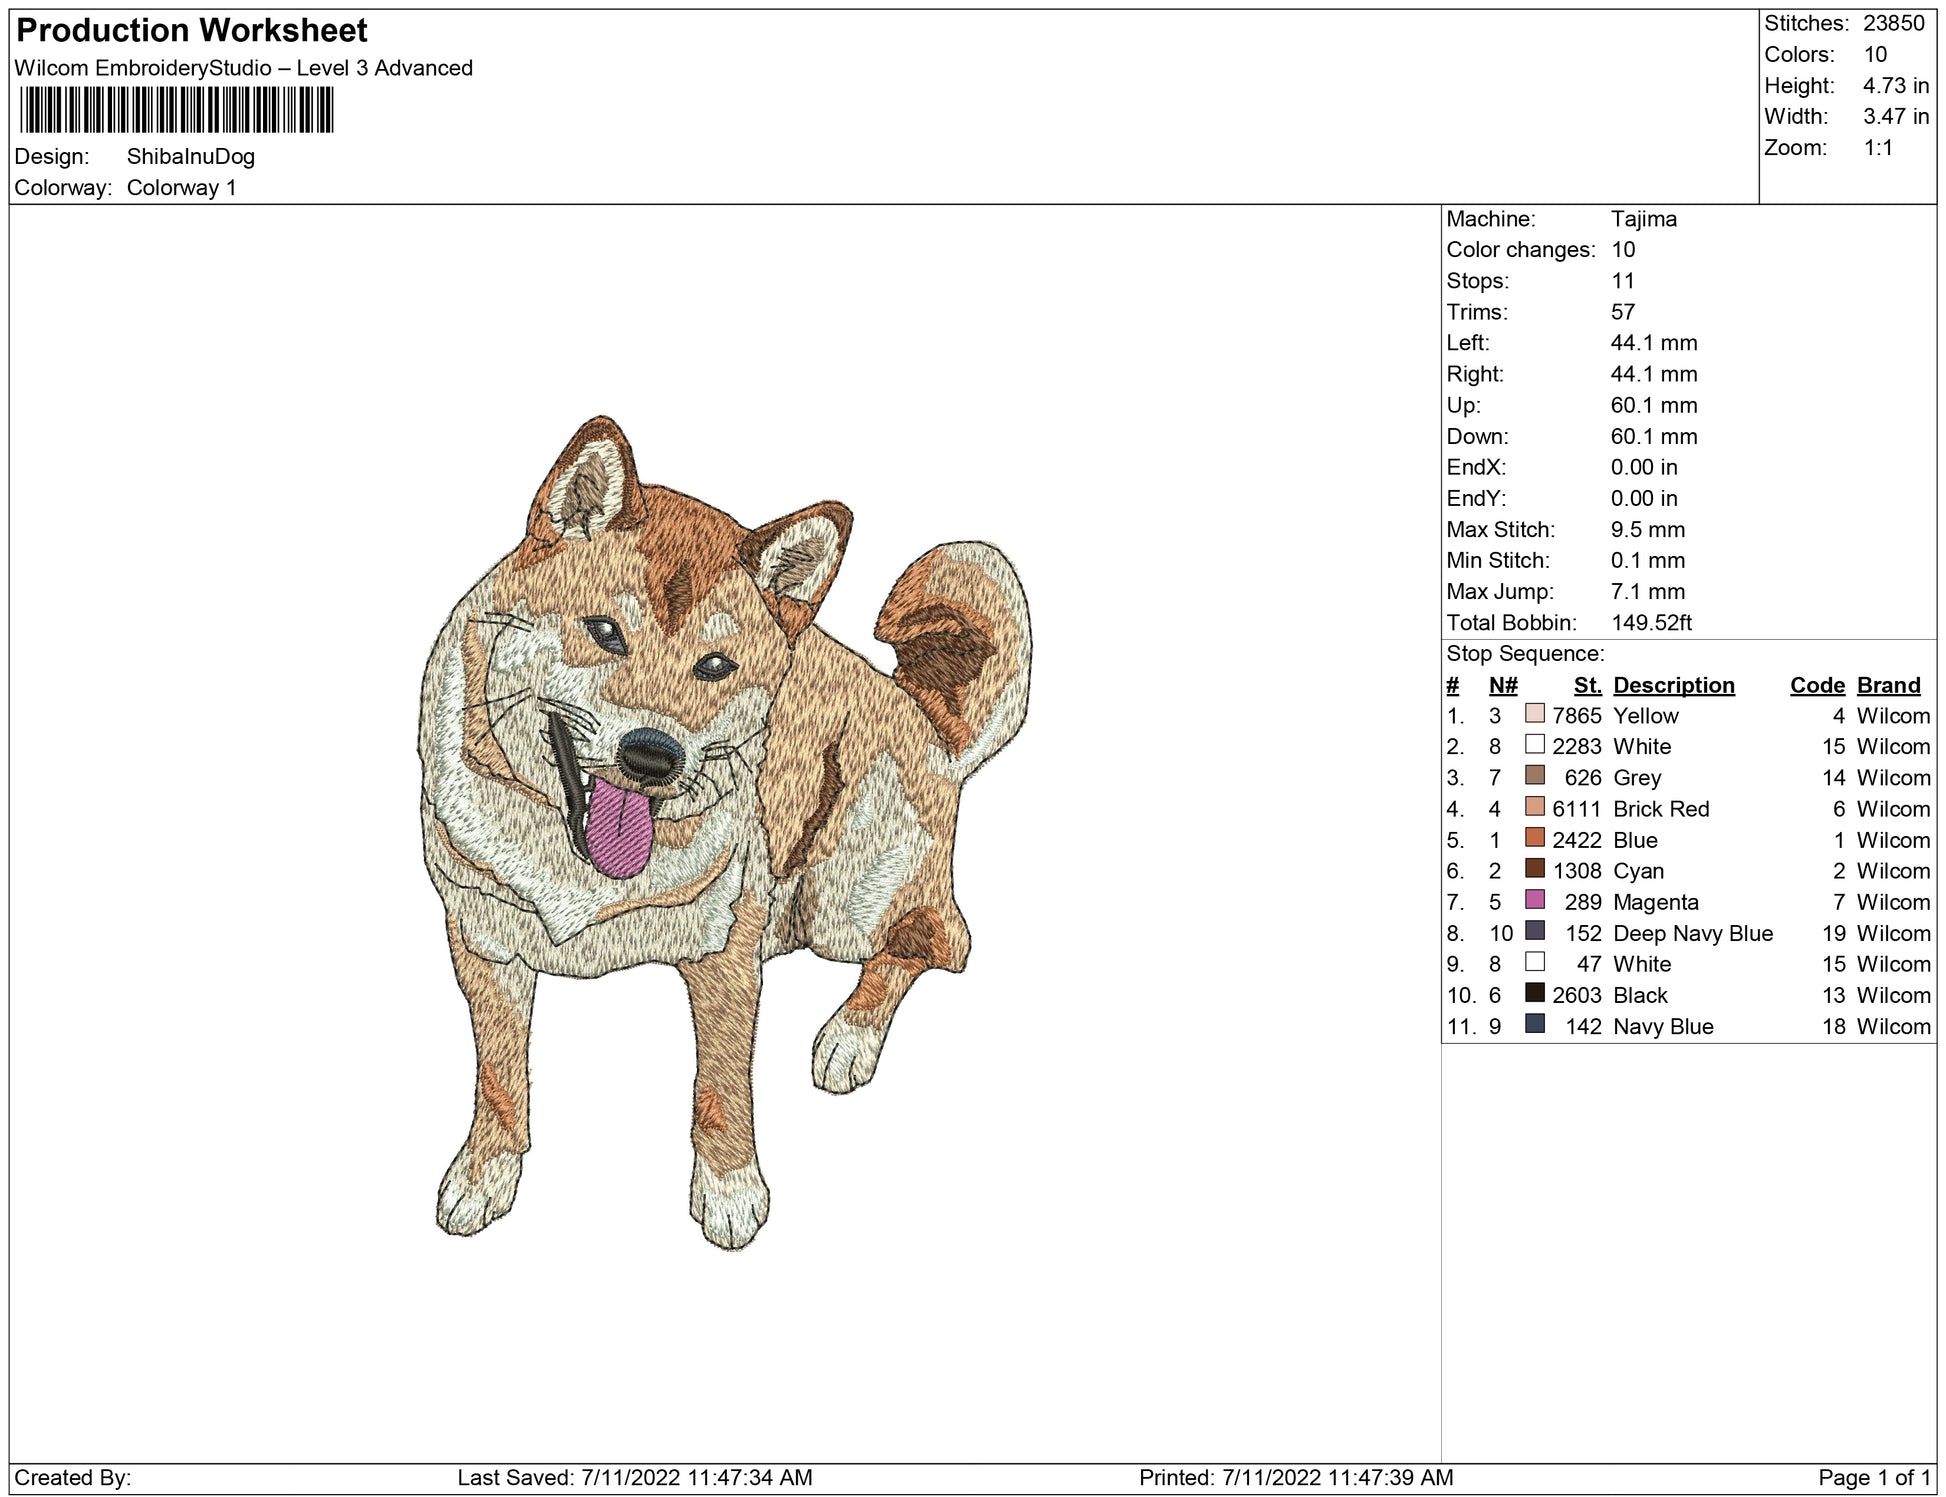Click the Yellow thread color swatch
Image resolution: width=1946 pixels, height=1497 pixels.
pos(1534,714)
